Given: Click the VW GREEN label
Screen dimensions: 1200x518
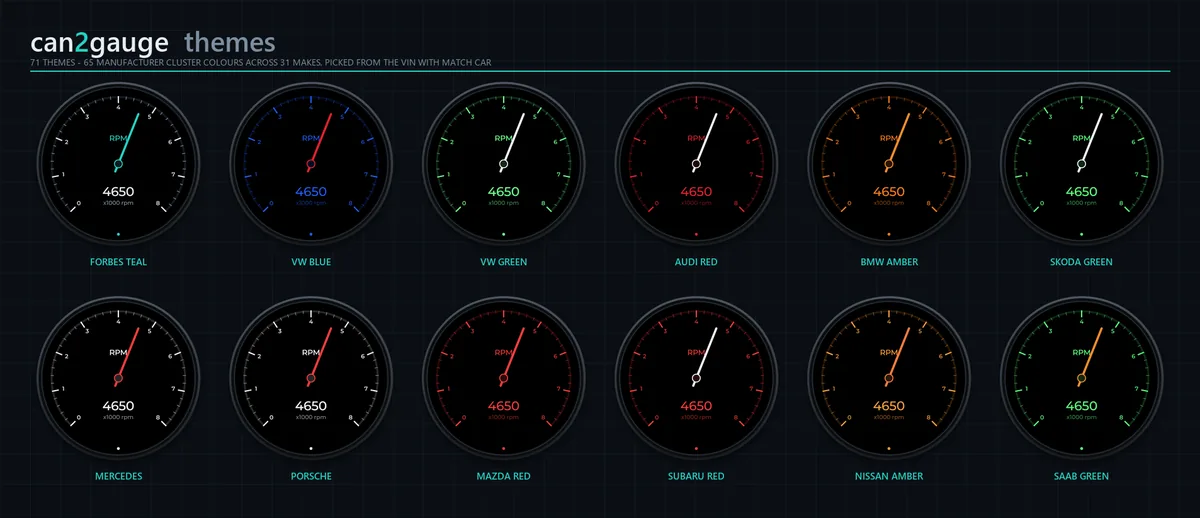Looking at the screenshot, I should (503, 262).
